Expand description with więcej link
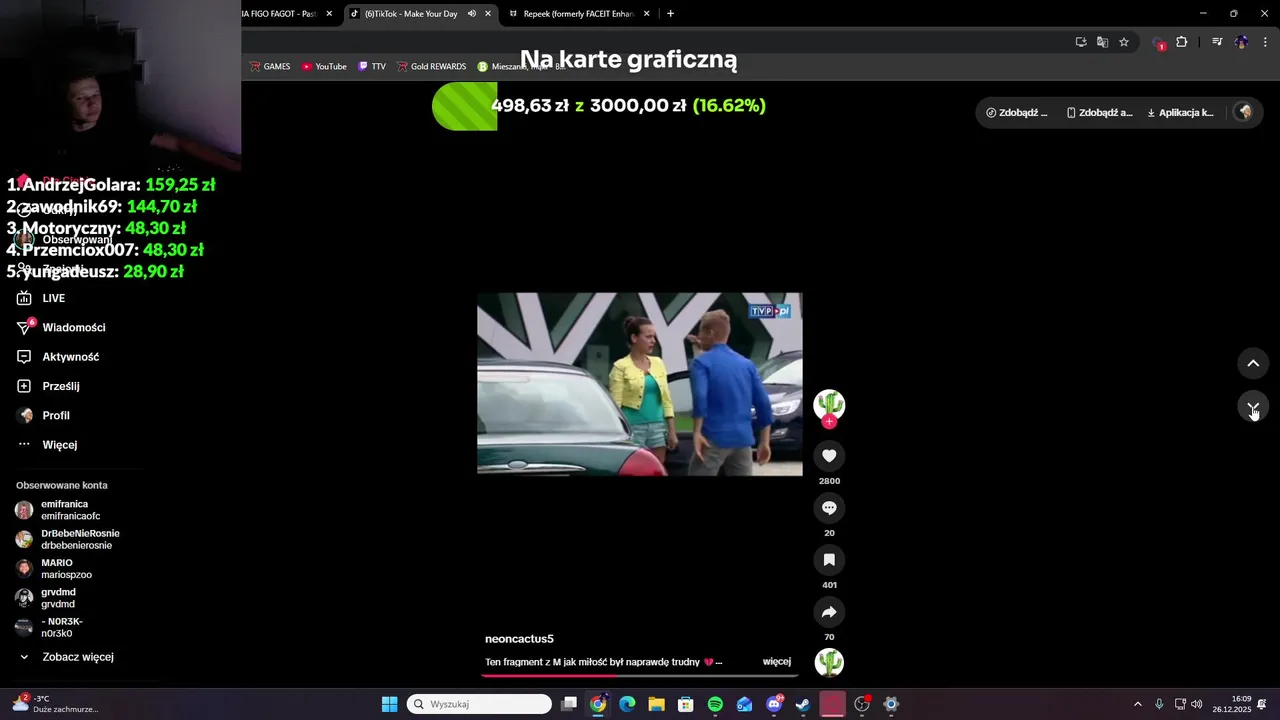The height and width of the screenshot is (720, 1280). pos(776,661)
